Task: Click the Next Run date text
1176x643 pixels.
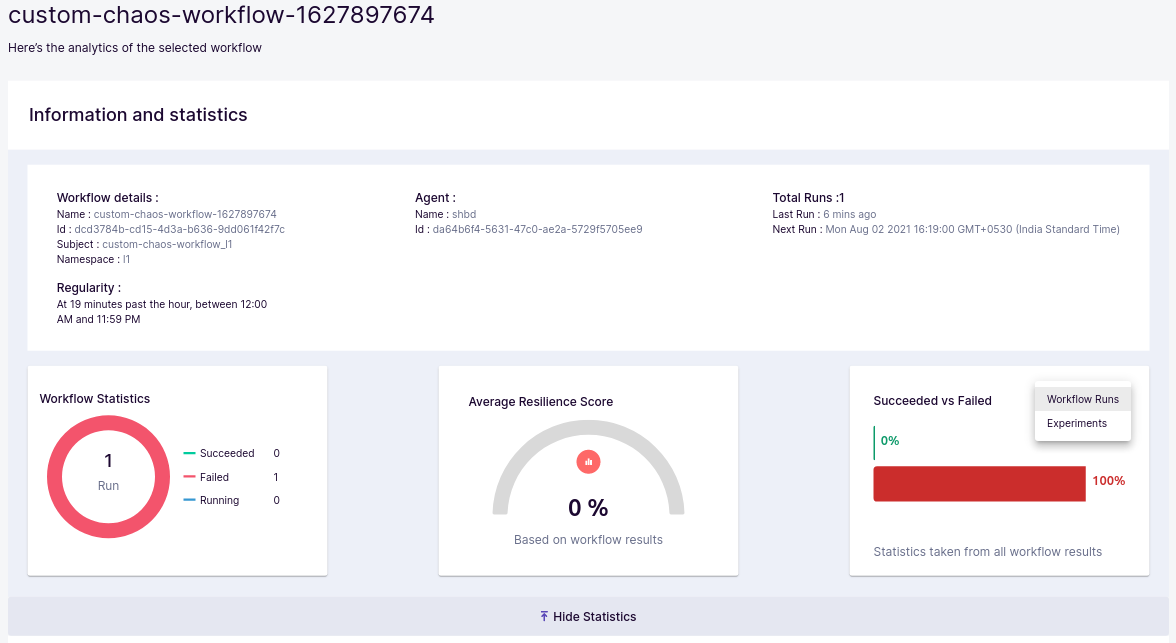Action: coord(972,229)
